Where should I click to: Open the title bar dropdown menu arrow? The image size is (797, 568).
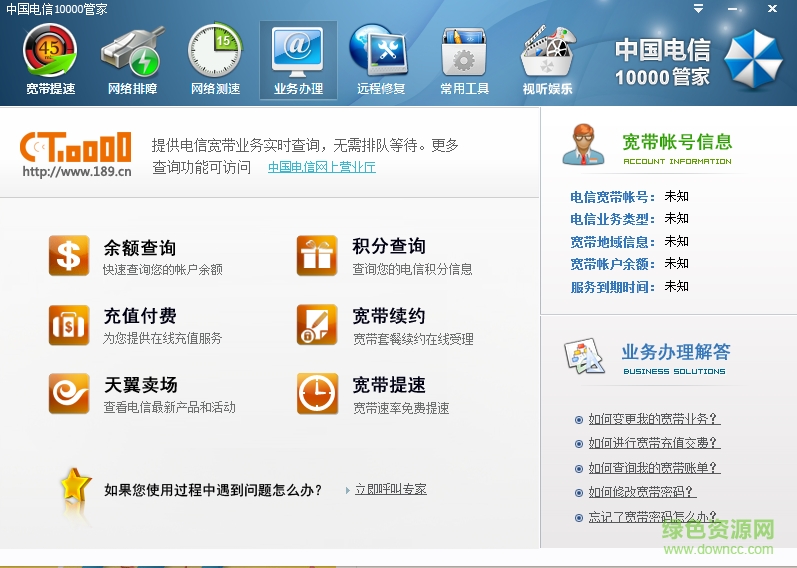tap(698, 9)
